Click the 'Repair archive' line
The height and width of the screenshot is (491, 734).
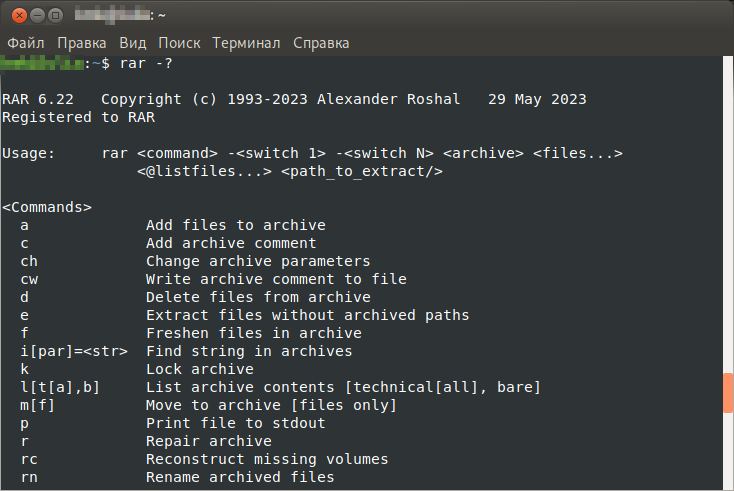click(x=209, y=441)
